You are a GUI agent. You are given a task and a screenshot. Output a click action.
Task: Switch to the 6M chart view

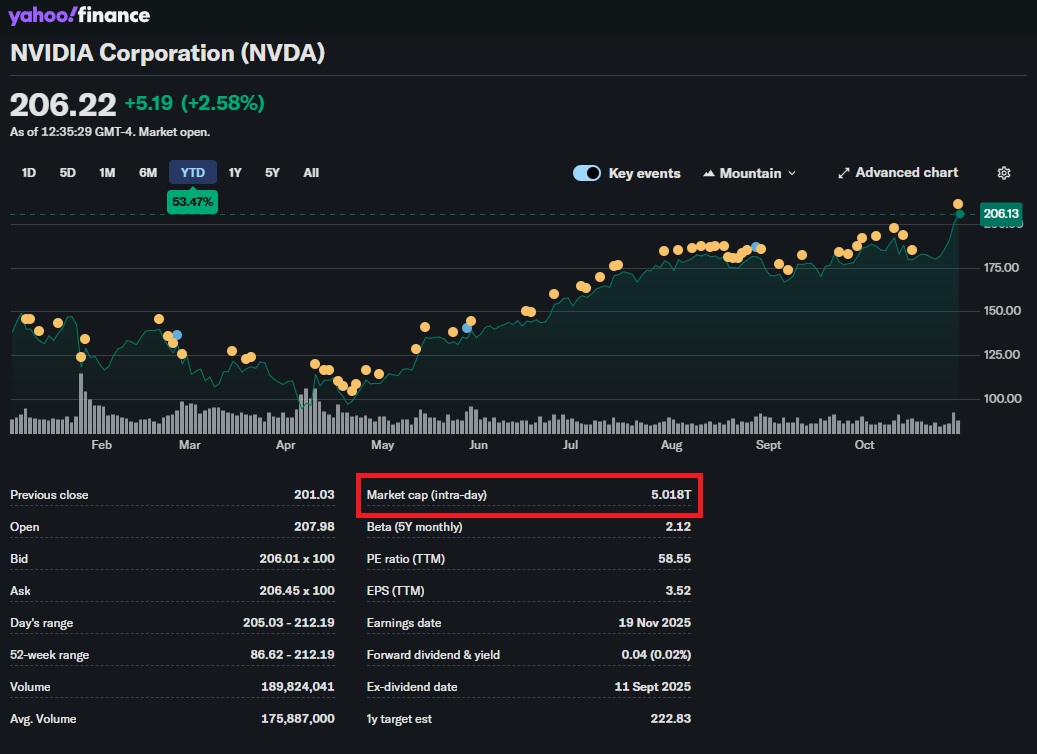[x=147, y=172]
